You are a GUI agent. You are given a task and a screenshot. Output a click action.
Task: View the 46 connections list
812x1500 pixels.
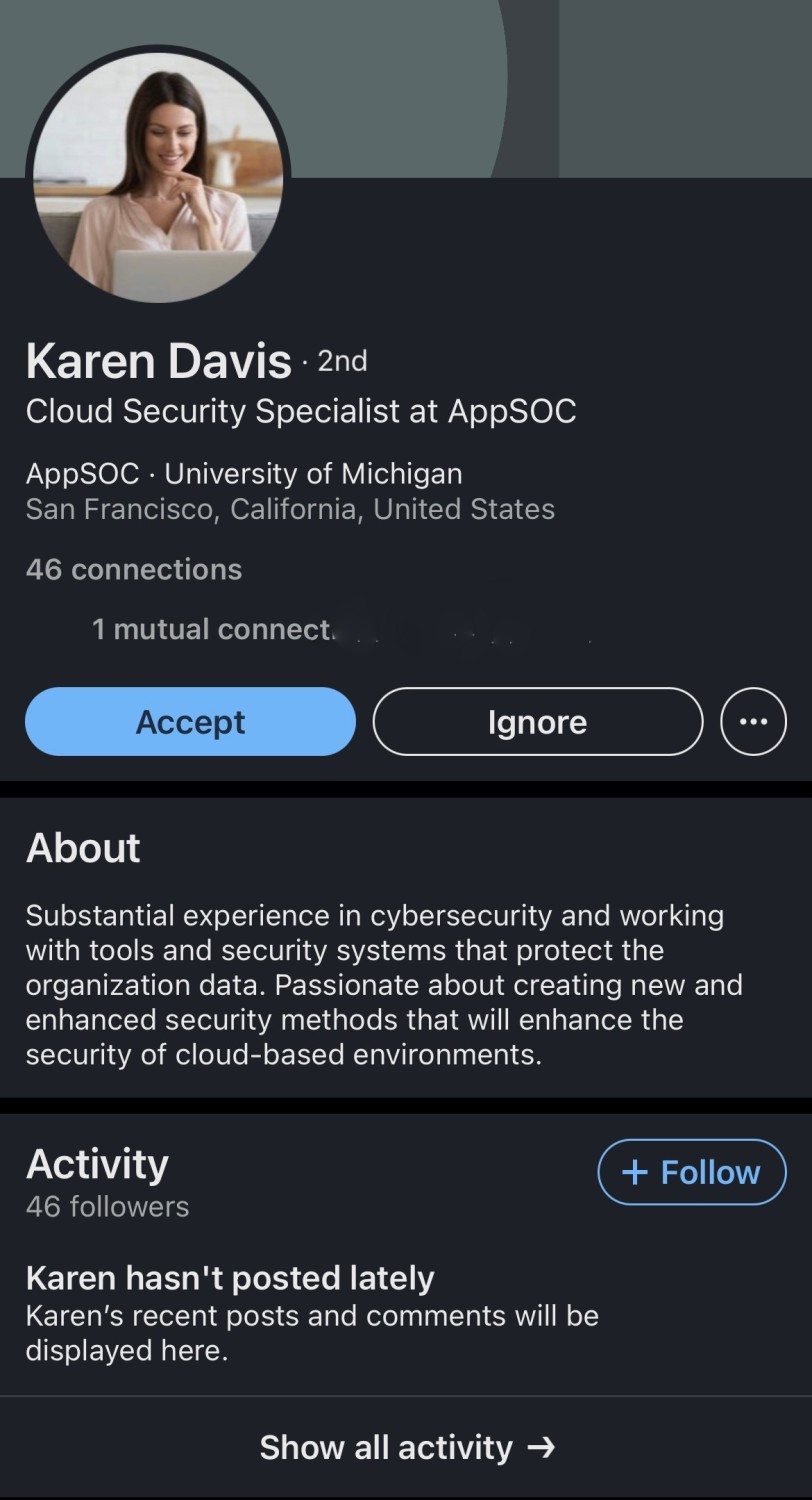pos(134,569)
